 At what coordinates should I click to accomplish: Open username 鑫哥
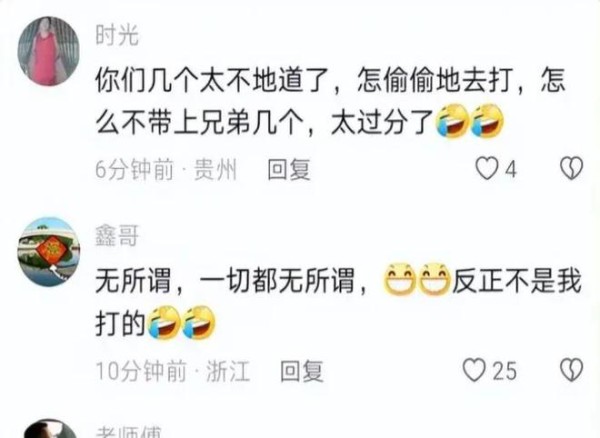coord(117,235)
